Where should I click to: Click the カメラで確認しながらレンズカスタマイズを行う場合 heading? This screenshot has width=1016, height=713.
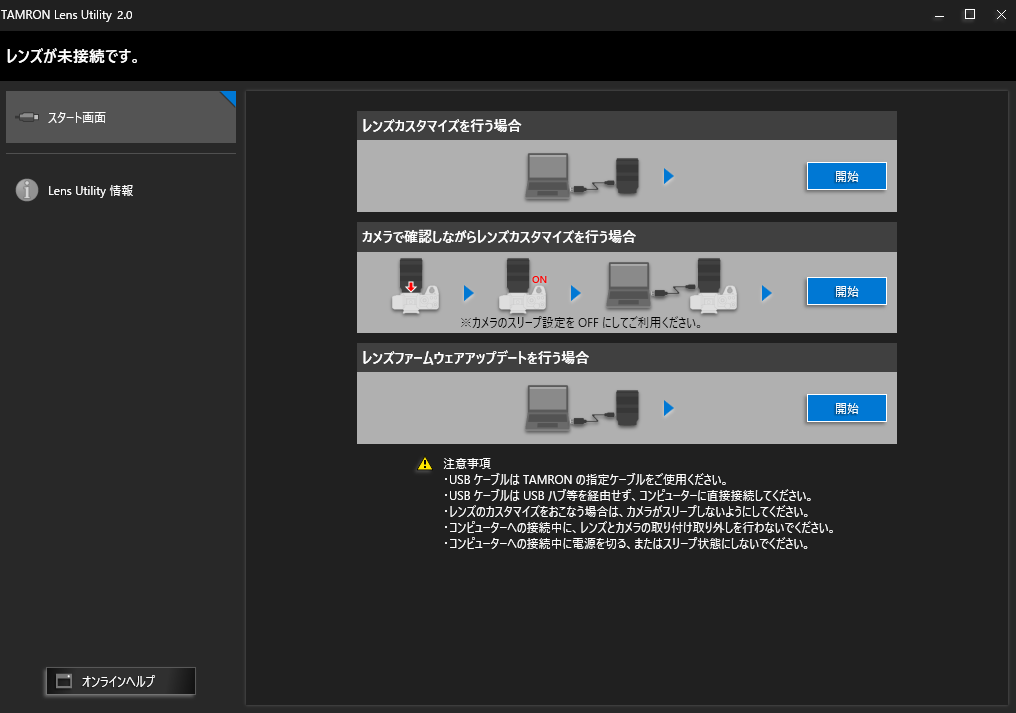click(x=498, y=237)
